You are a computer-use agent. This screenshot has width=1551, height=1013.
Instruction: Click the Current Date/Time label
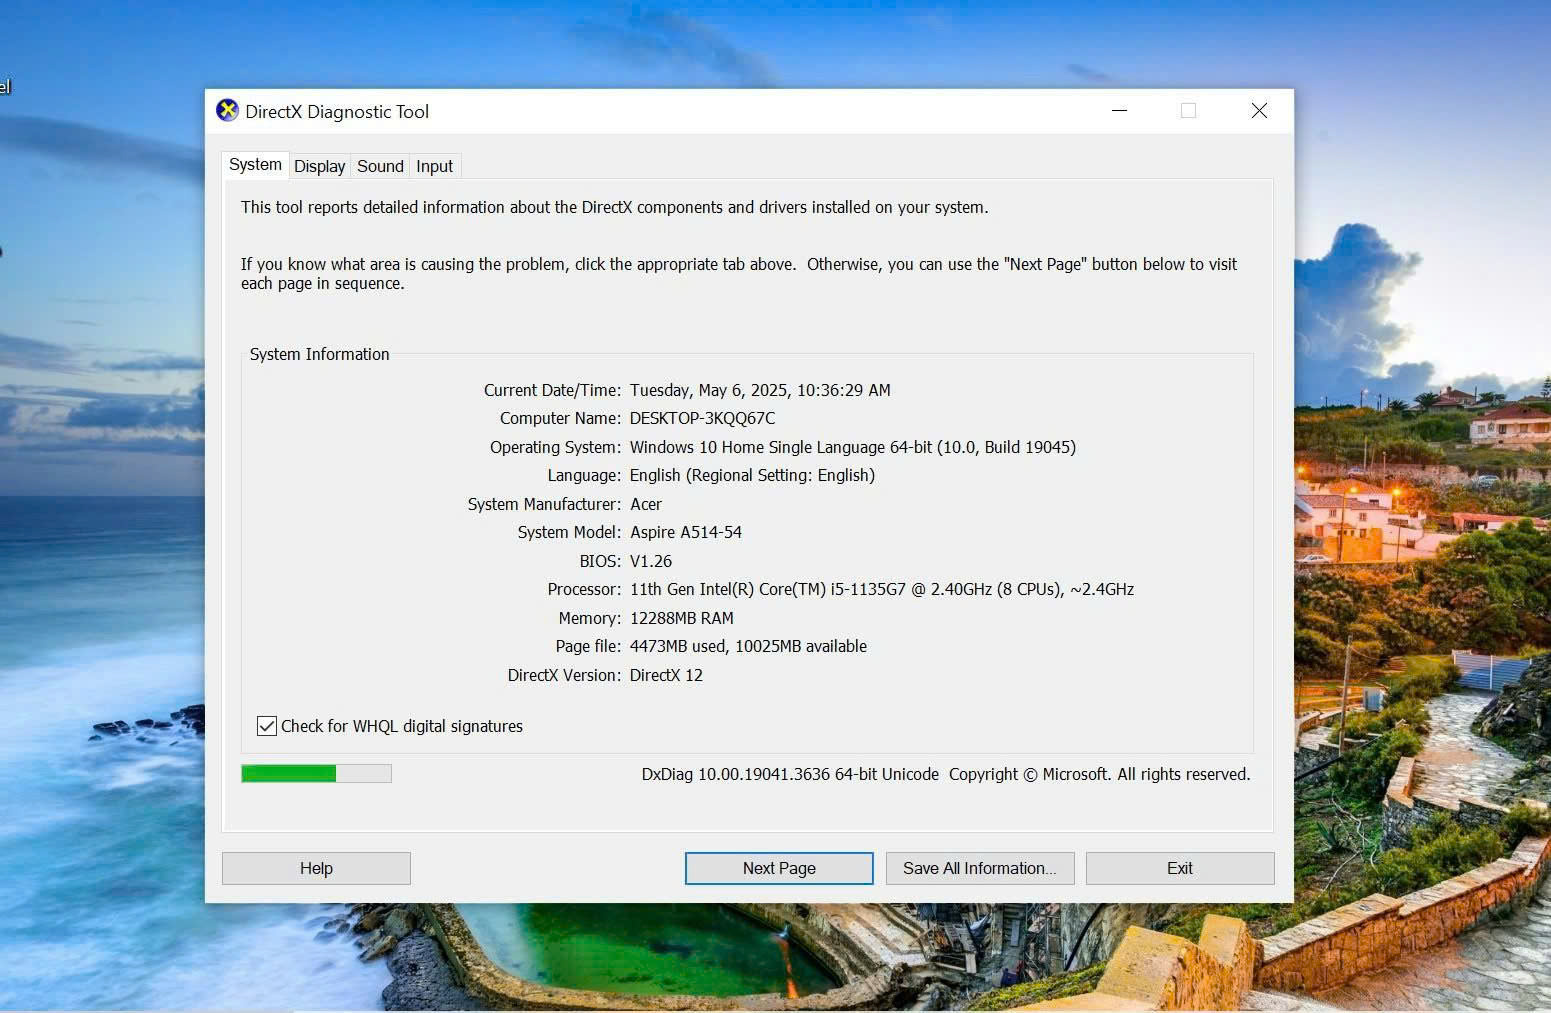(x=552, y=390)
